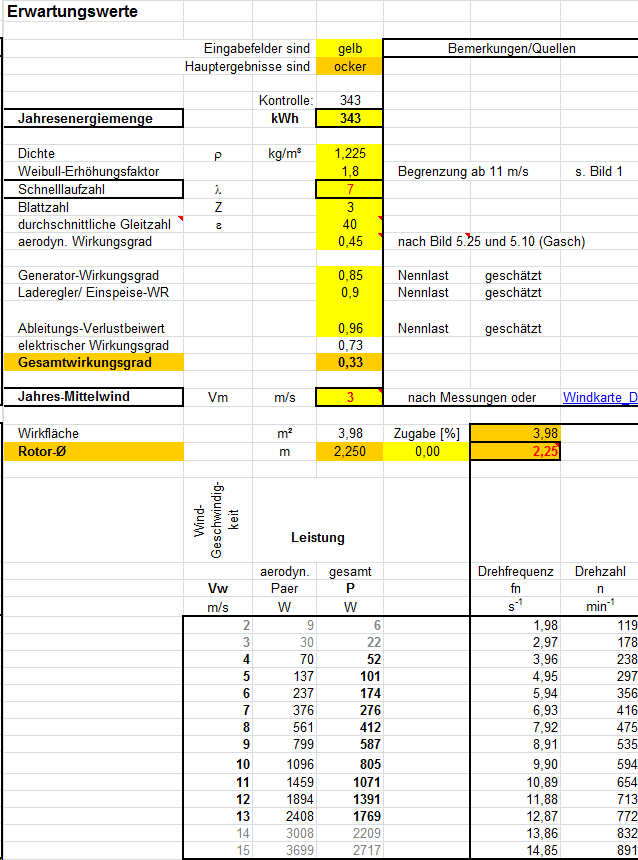Select the Gesamtwirkungsgrad result cell 0,33

click(349, 362)
